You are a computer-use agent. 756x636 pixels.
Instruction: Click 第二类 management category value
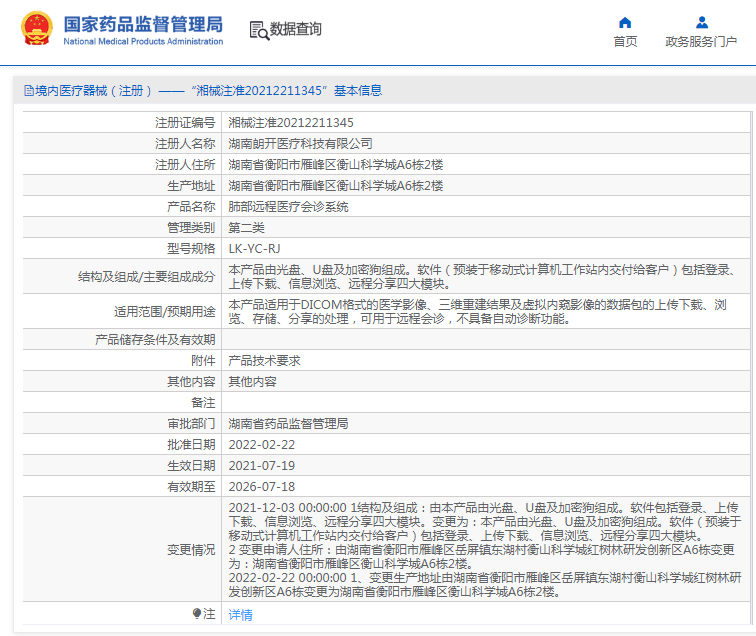pyautogui.click(x=246, y=228)
